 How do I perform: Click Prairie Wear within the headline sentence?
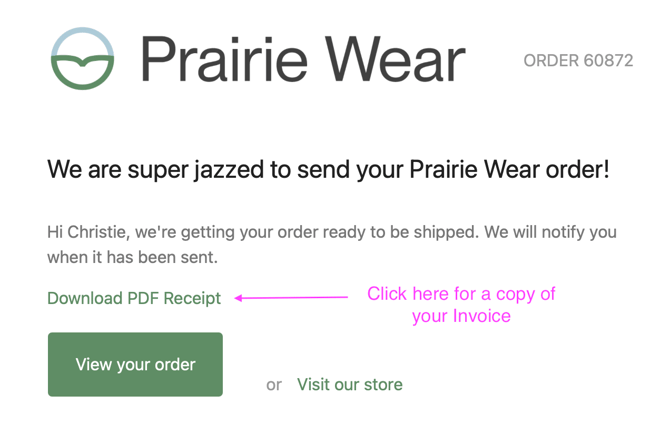[x=468, y=169]
